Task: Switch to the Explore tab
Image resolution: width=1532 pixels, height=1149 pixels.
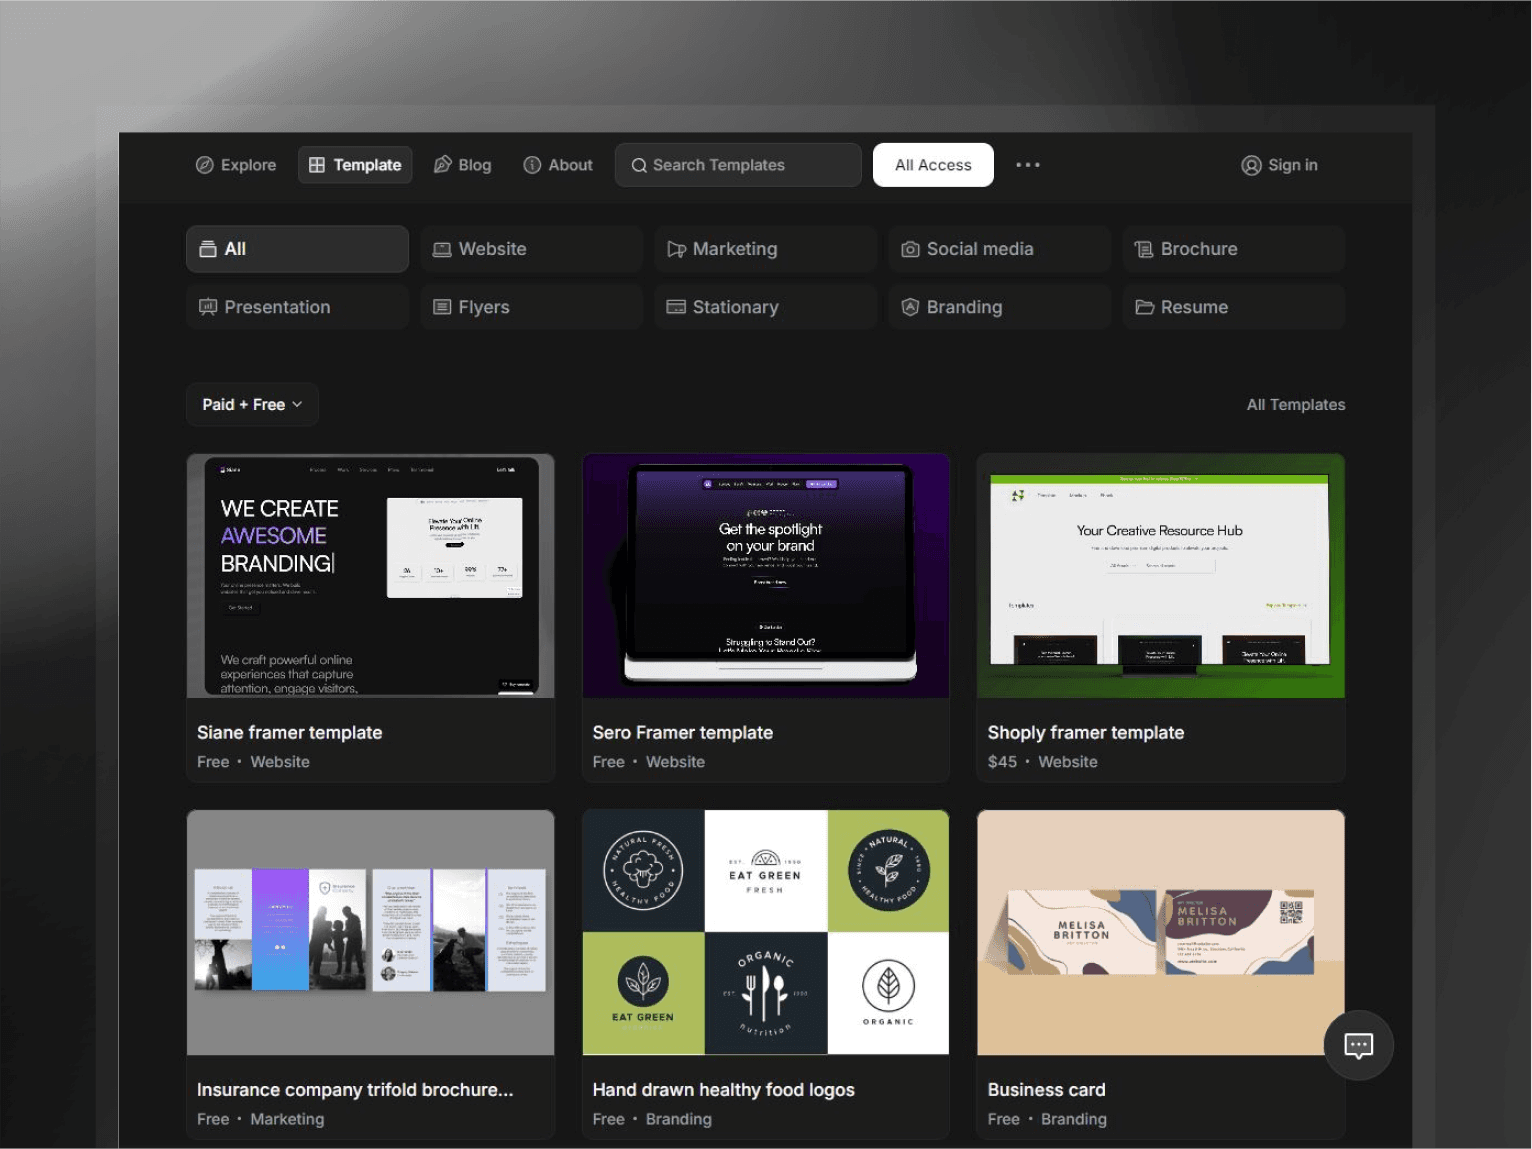Action: tap(236, 165)
